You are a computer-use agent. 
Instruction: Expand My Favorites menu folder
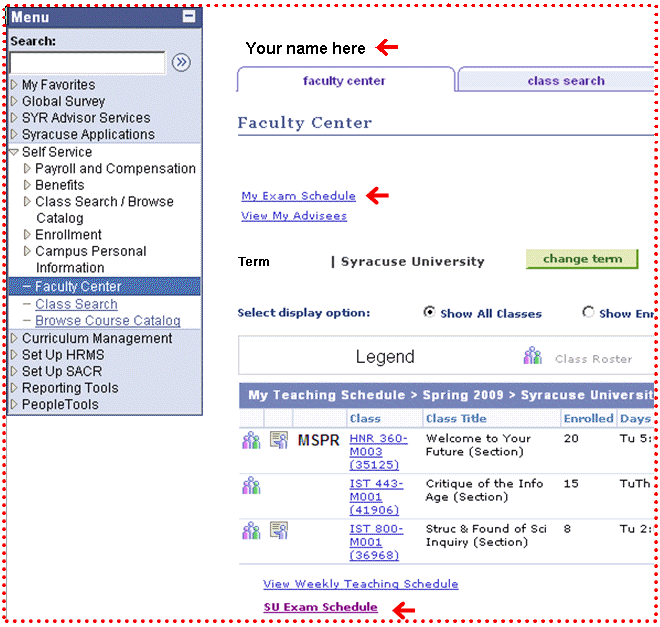pos(14,85)
